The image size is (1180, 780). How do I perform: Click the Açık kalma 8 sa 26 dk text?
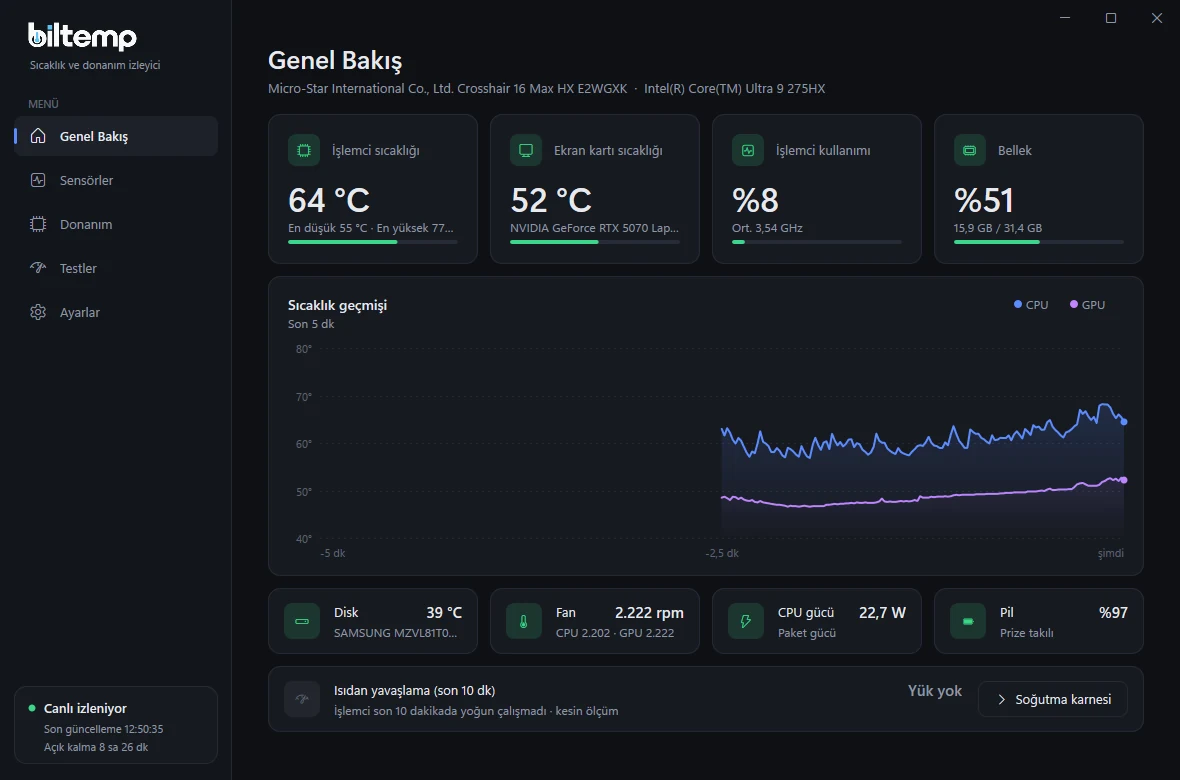tap(96, 747)
